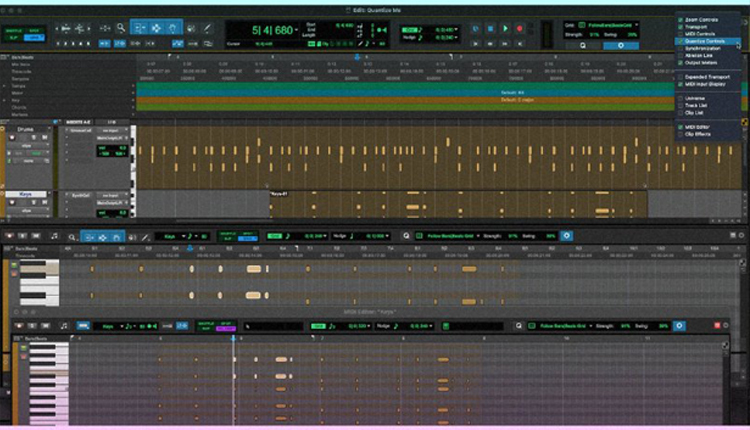Click the Drums track name button

[24, 129]
